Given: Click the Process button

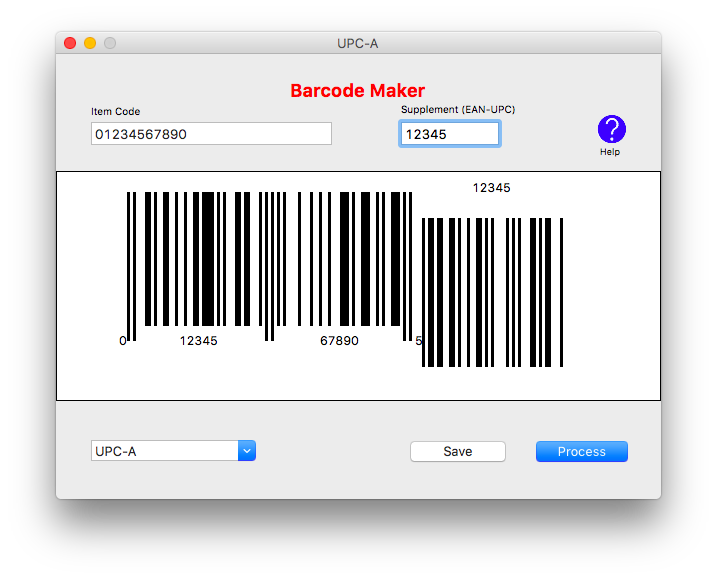Looking at the screenshot, I should click(582, 451).
